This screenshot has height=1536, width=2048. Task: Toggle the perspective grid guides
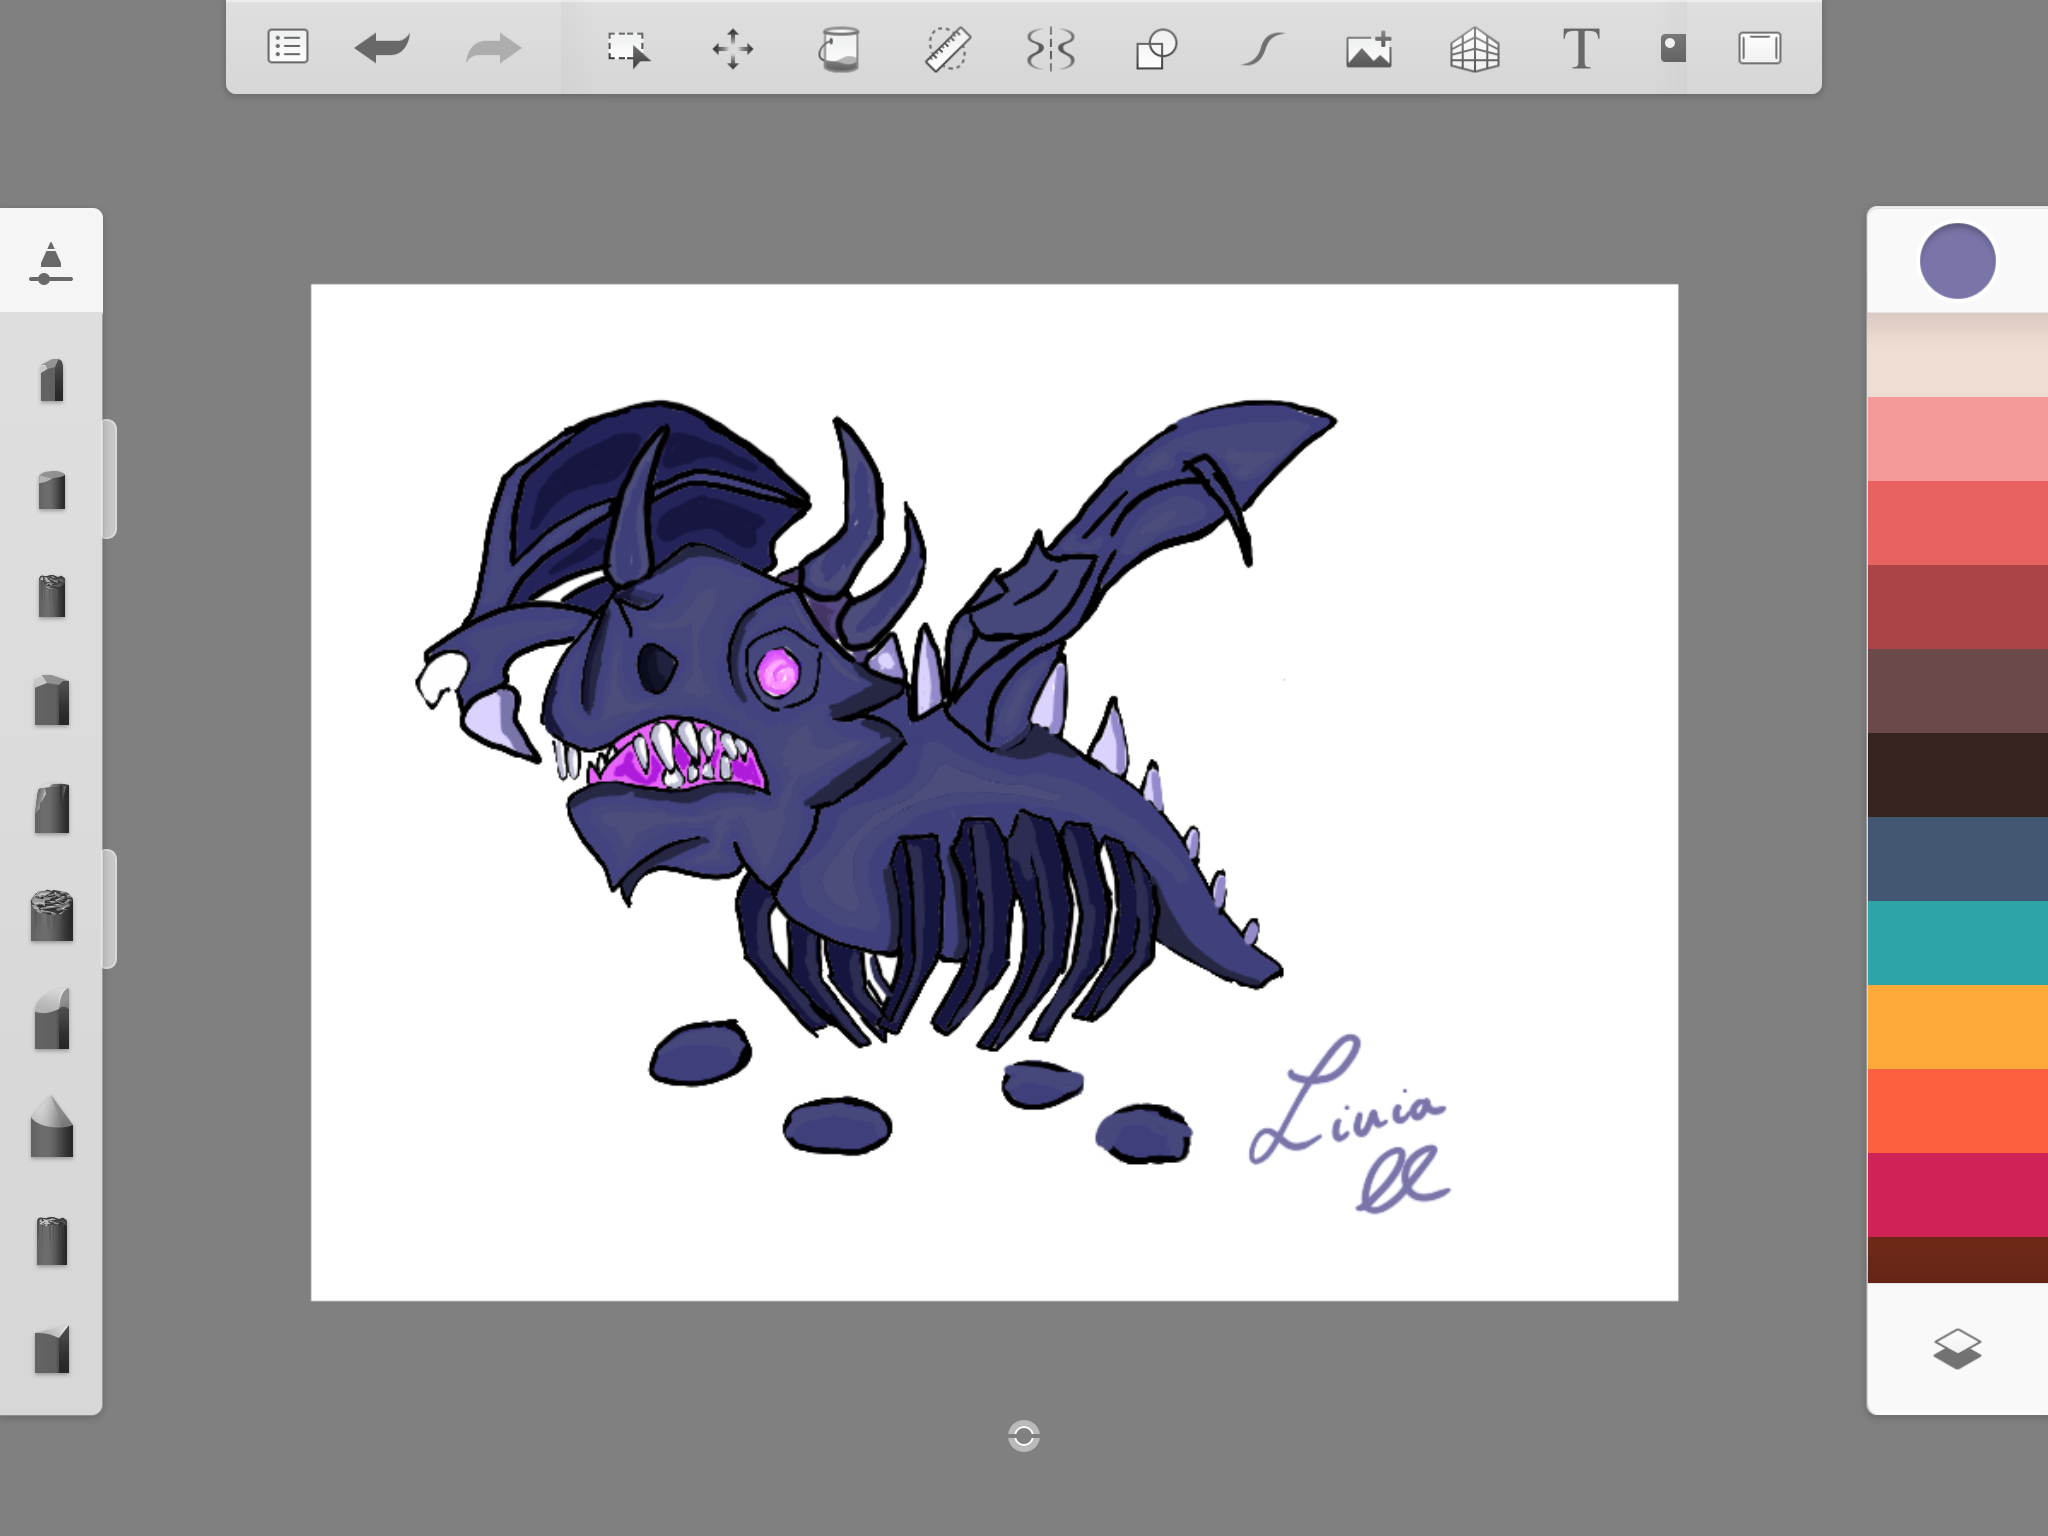coord(1475,48)
